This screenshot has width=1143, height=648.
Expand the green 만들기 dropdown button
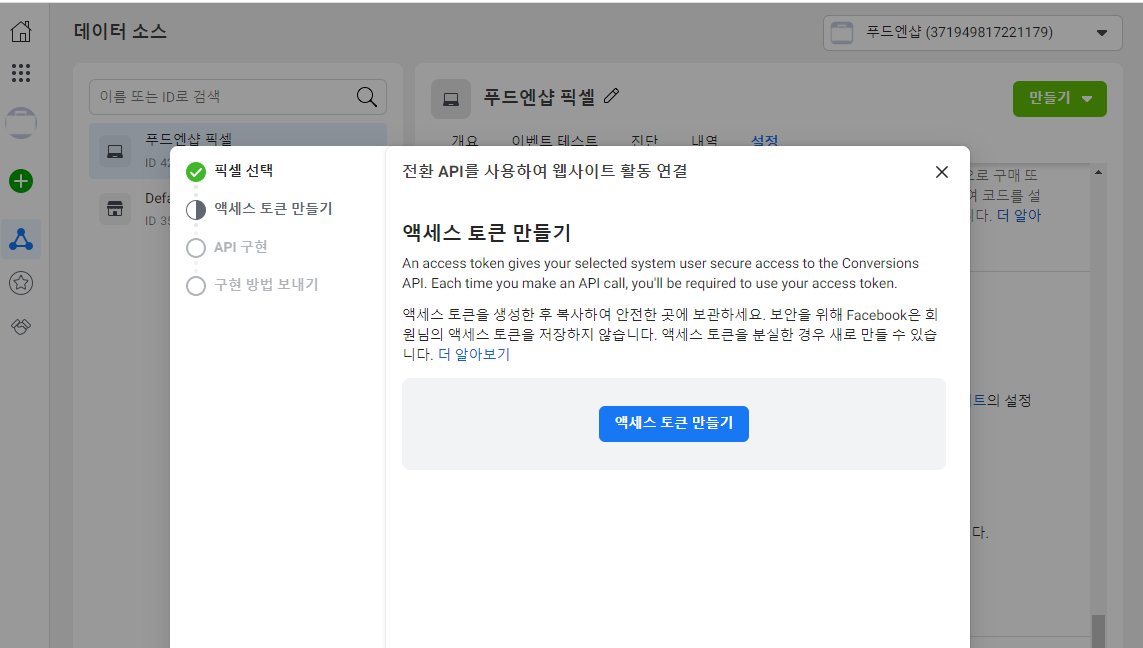coord(1060,98)
